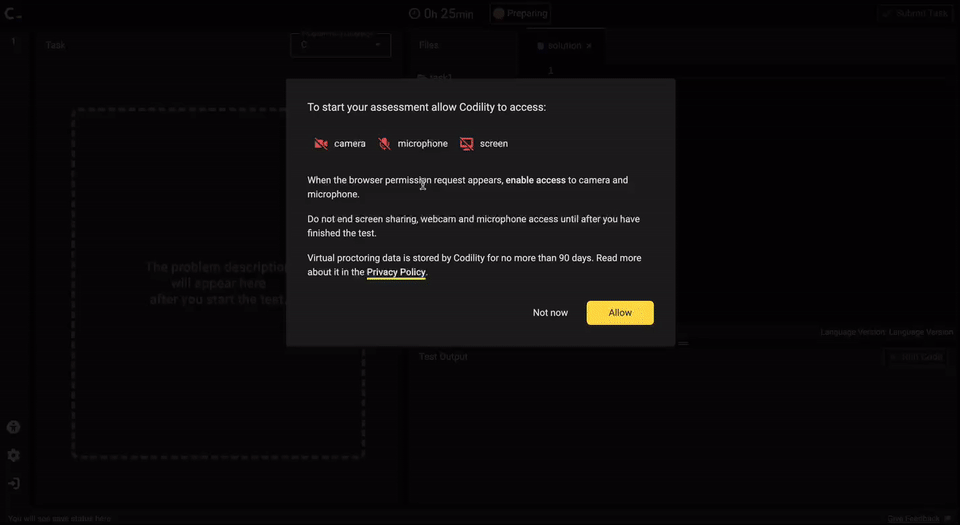Screen dimensions: 960x525
Task: Click the timer clock icon
Action: (x=414, y=13)
